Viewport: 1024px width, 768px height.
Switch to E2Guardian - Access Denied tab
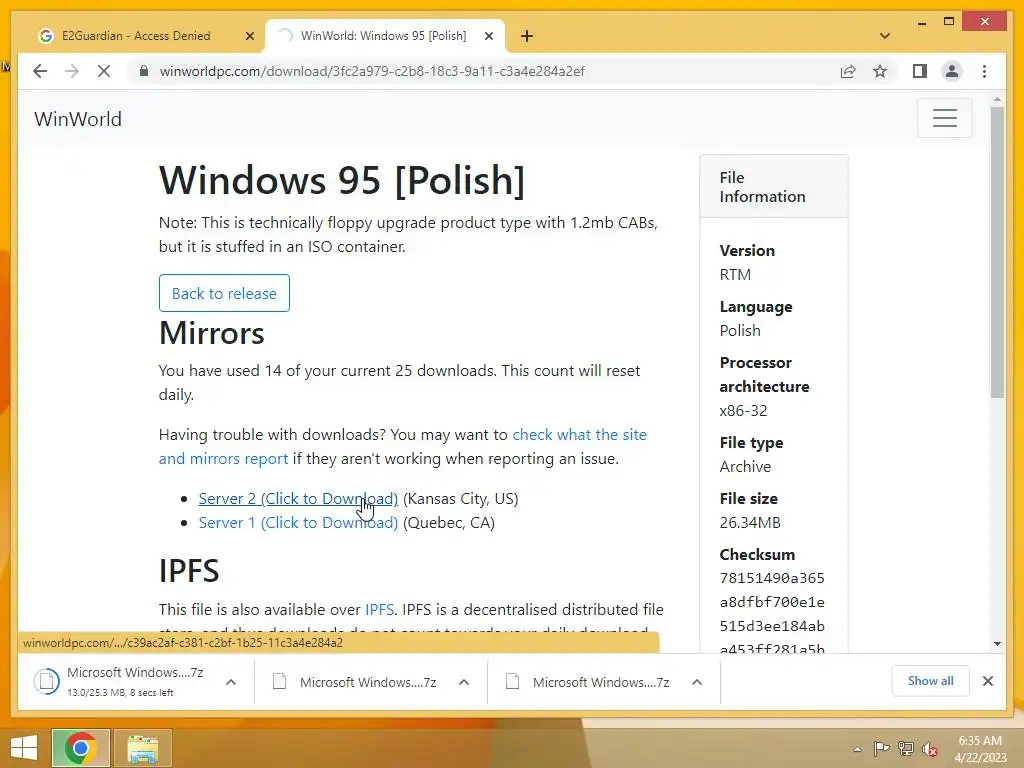coord(136,36)
